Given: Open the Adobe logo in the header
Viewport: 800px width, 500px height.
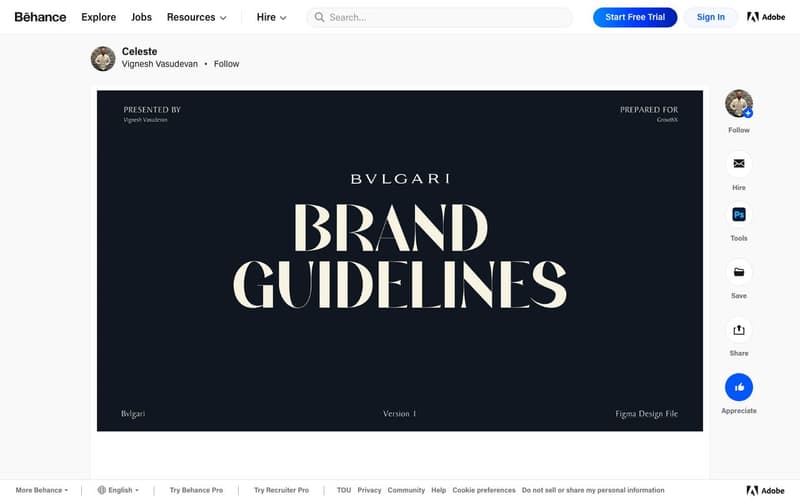Looking at the screenshot, I should (x=766, y=17).
